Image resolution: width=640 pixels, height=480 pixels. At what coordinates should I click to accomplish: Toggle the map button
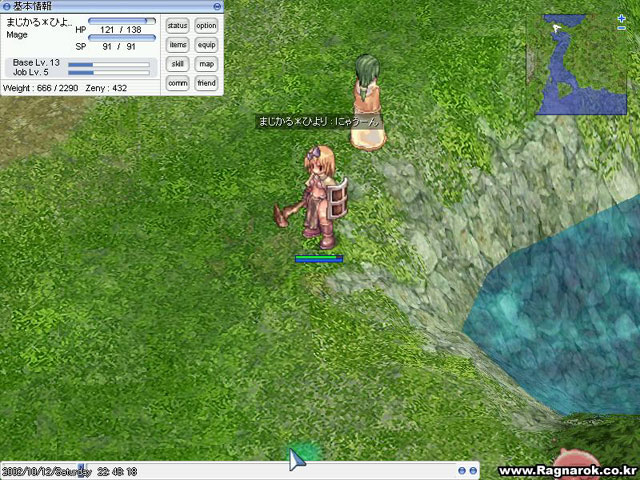206,64
